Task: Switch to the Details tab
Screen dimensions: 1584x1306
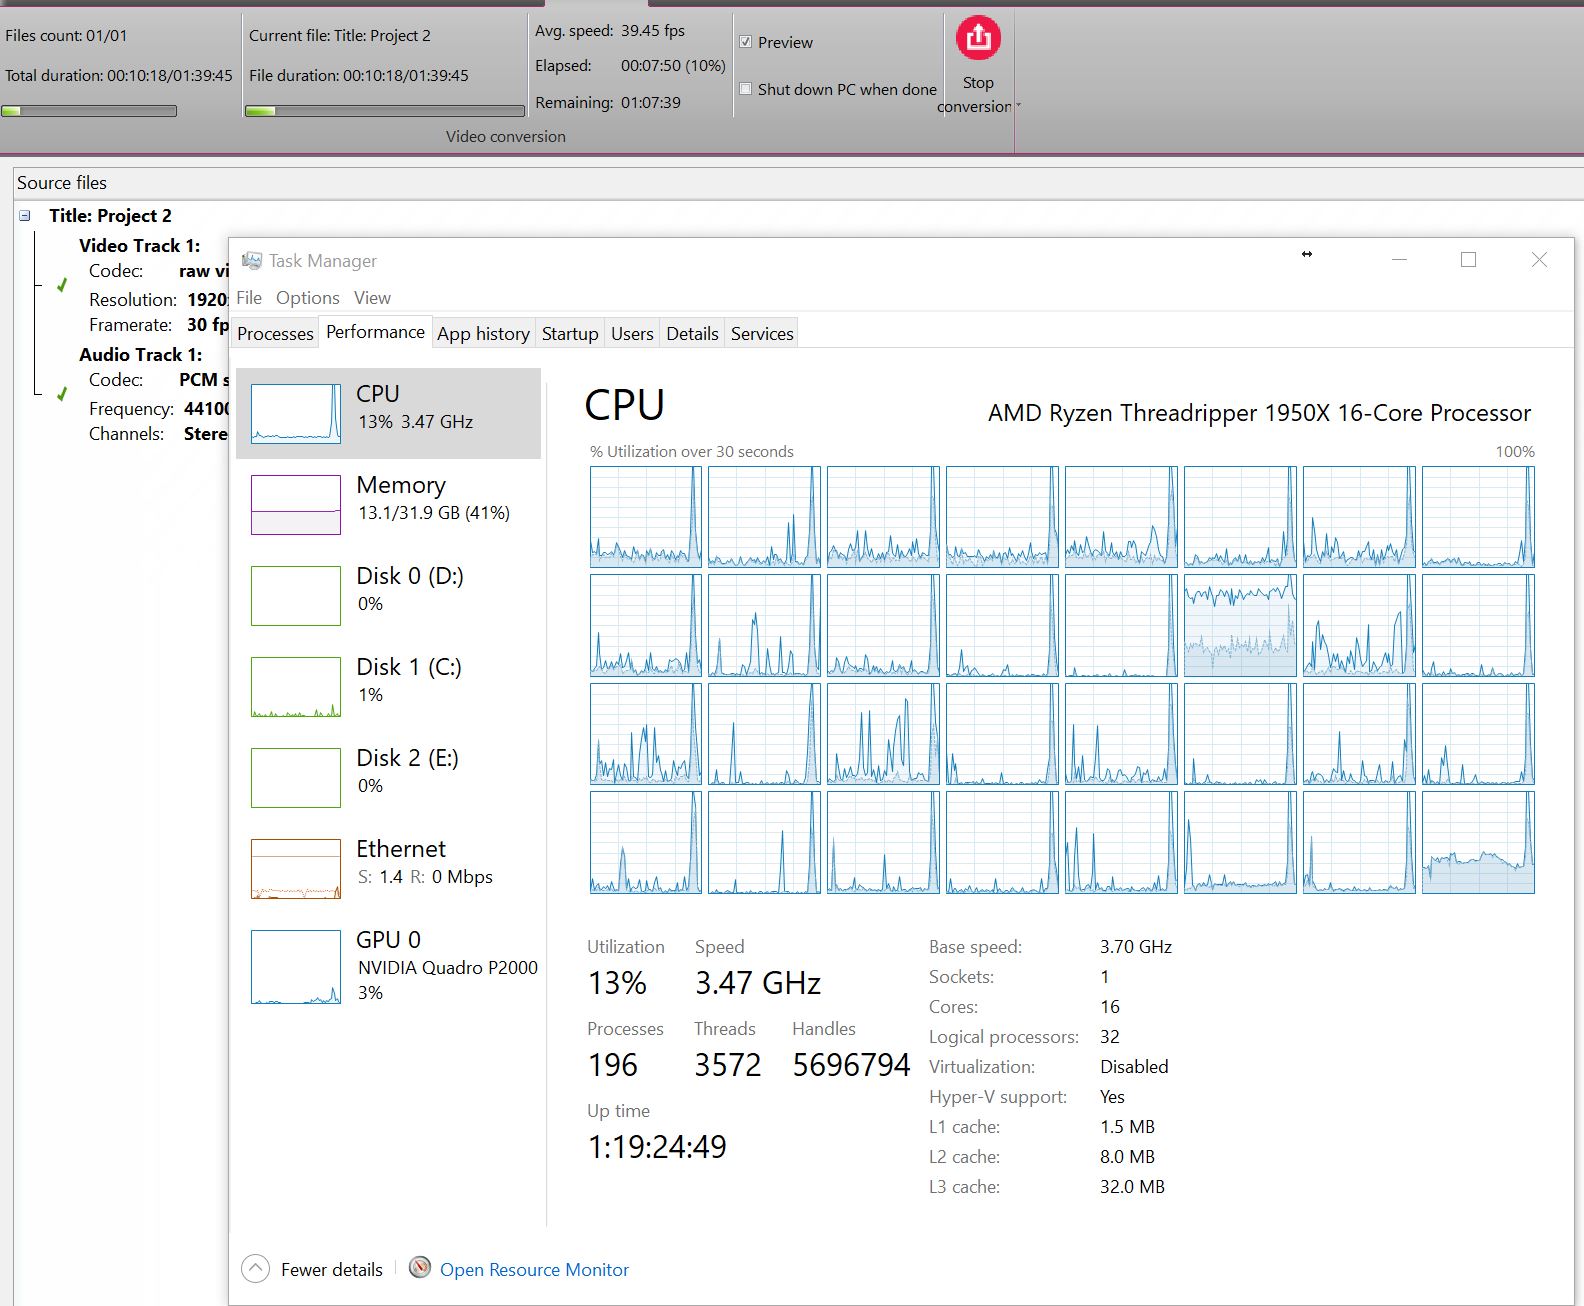Action: coord(692,334)
